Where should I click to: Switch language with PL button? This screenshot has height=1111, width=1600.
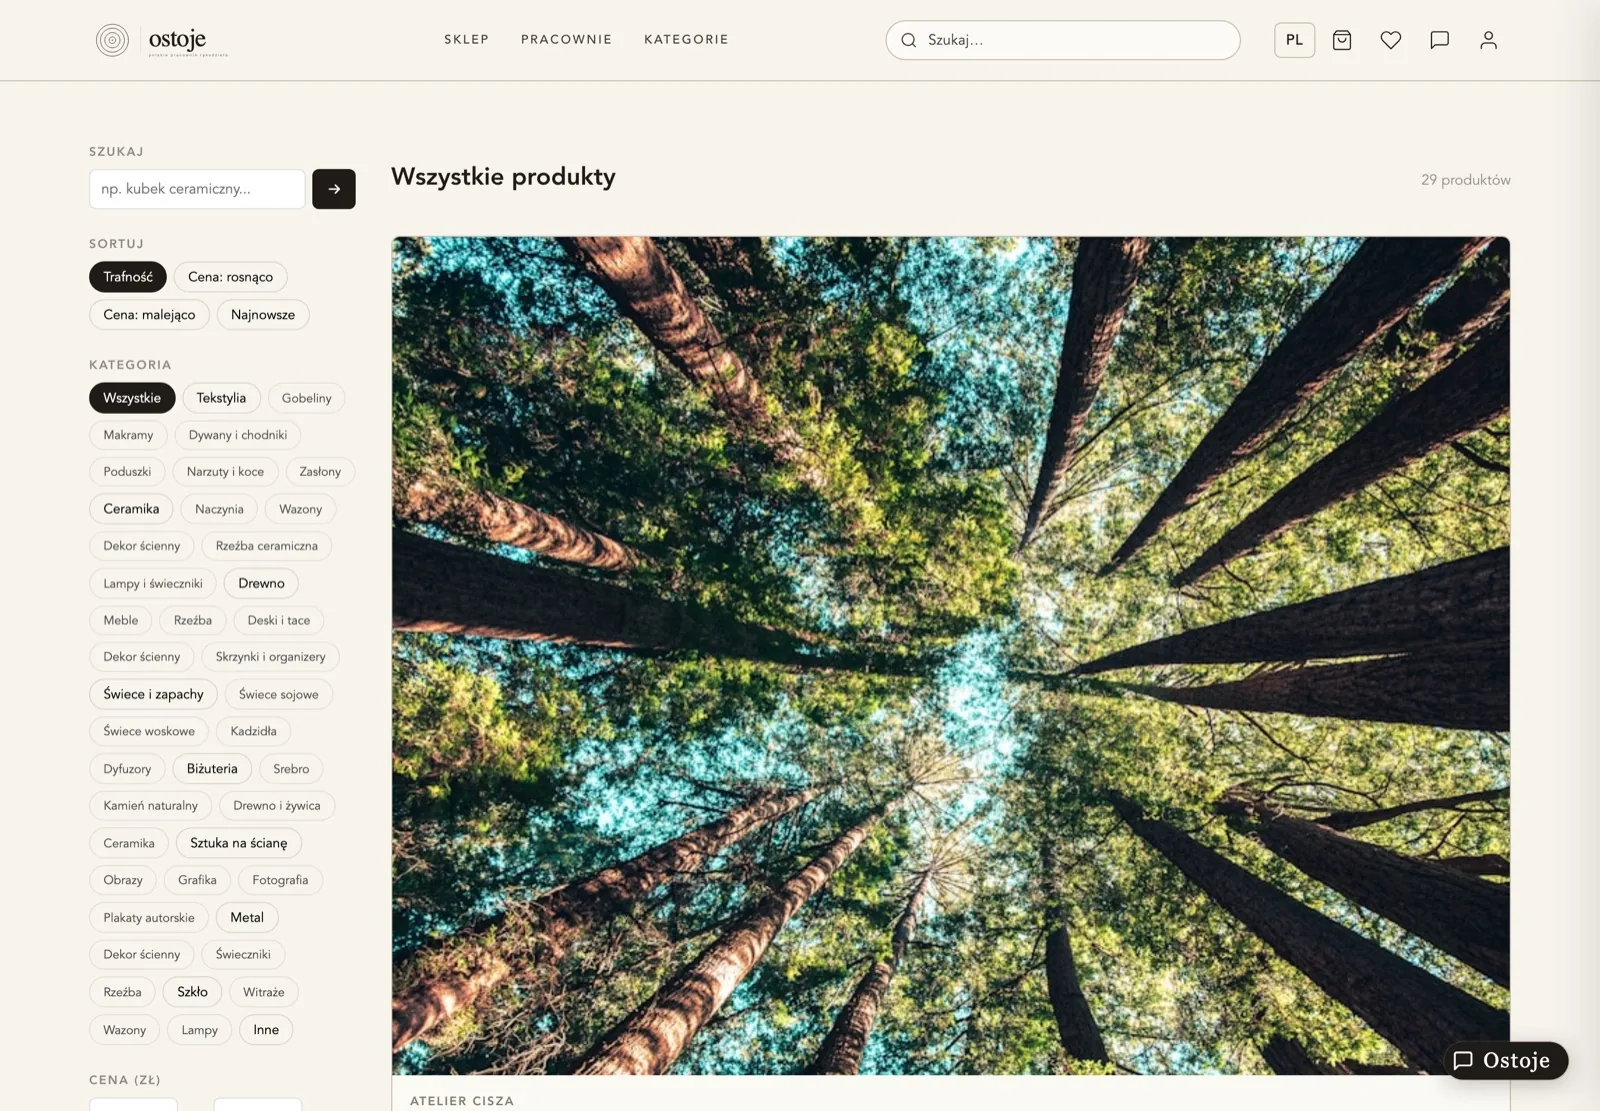pyautogui.click(x=1294, y=40)
